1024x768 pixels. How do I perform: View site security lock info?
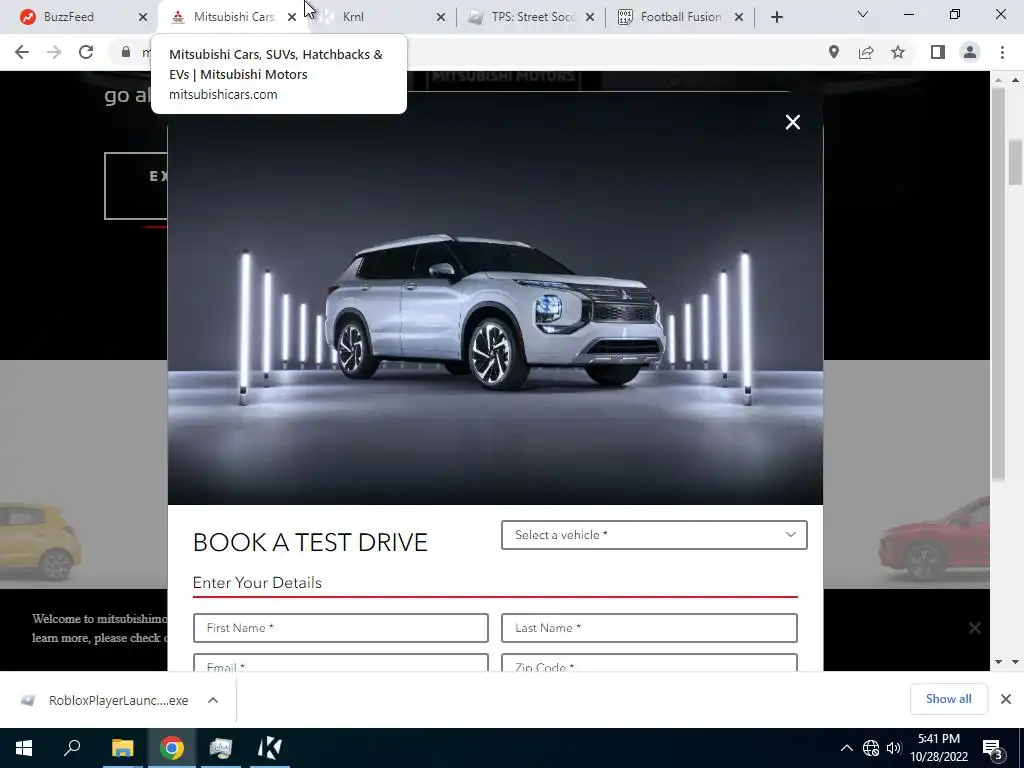pos(126,52)
